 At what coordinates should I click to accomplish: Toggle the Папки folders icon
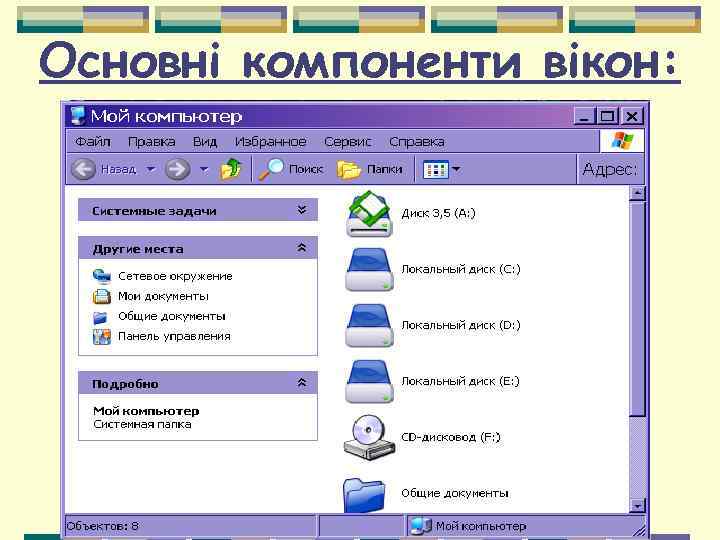pos(349,169)
